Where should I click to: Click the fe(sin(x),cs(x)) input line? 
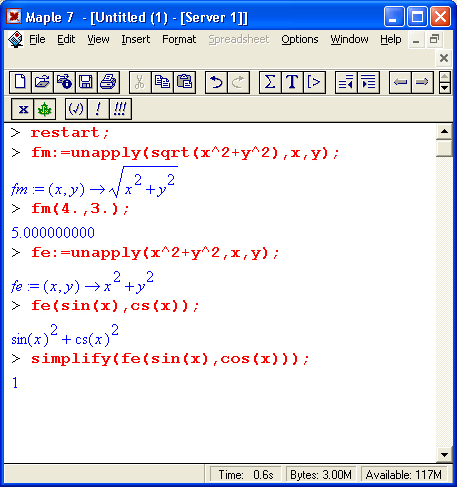click(x=115, y=306)
